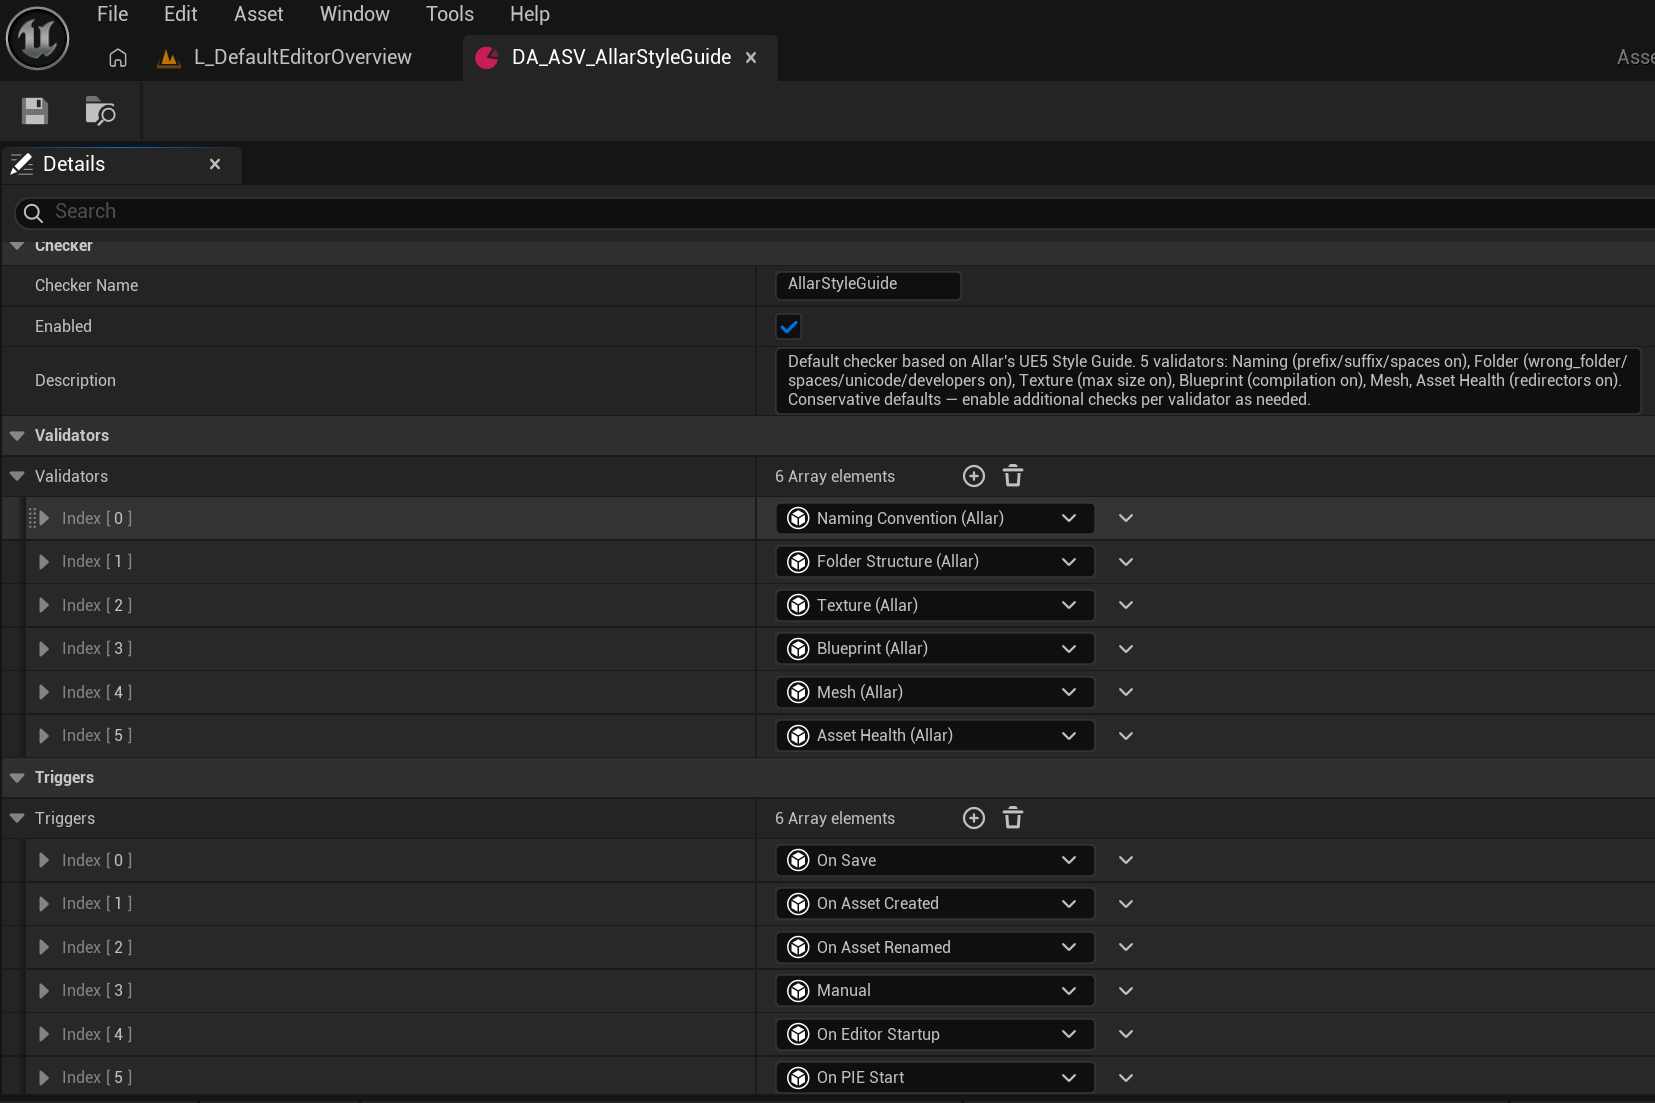Viewport: 1655px width, 1103px height.
Task: Open the Help menu
Action: pos(530,14)
